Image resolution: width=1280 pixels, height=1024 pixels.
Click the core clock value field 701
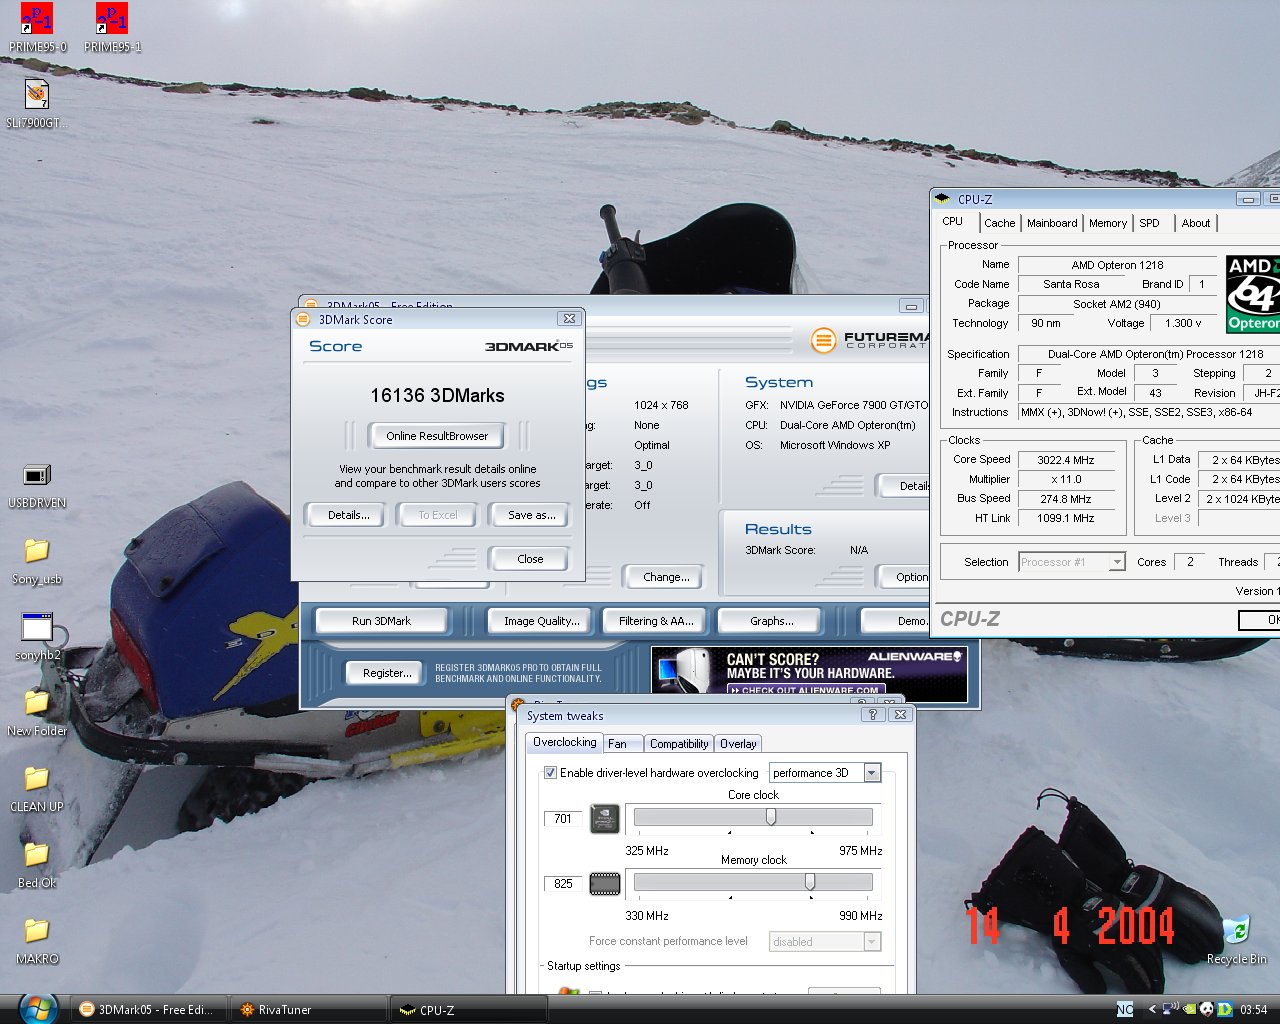pyautogui.click(x=563, y=819)
